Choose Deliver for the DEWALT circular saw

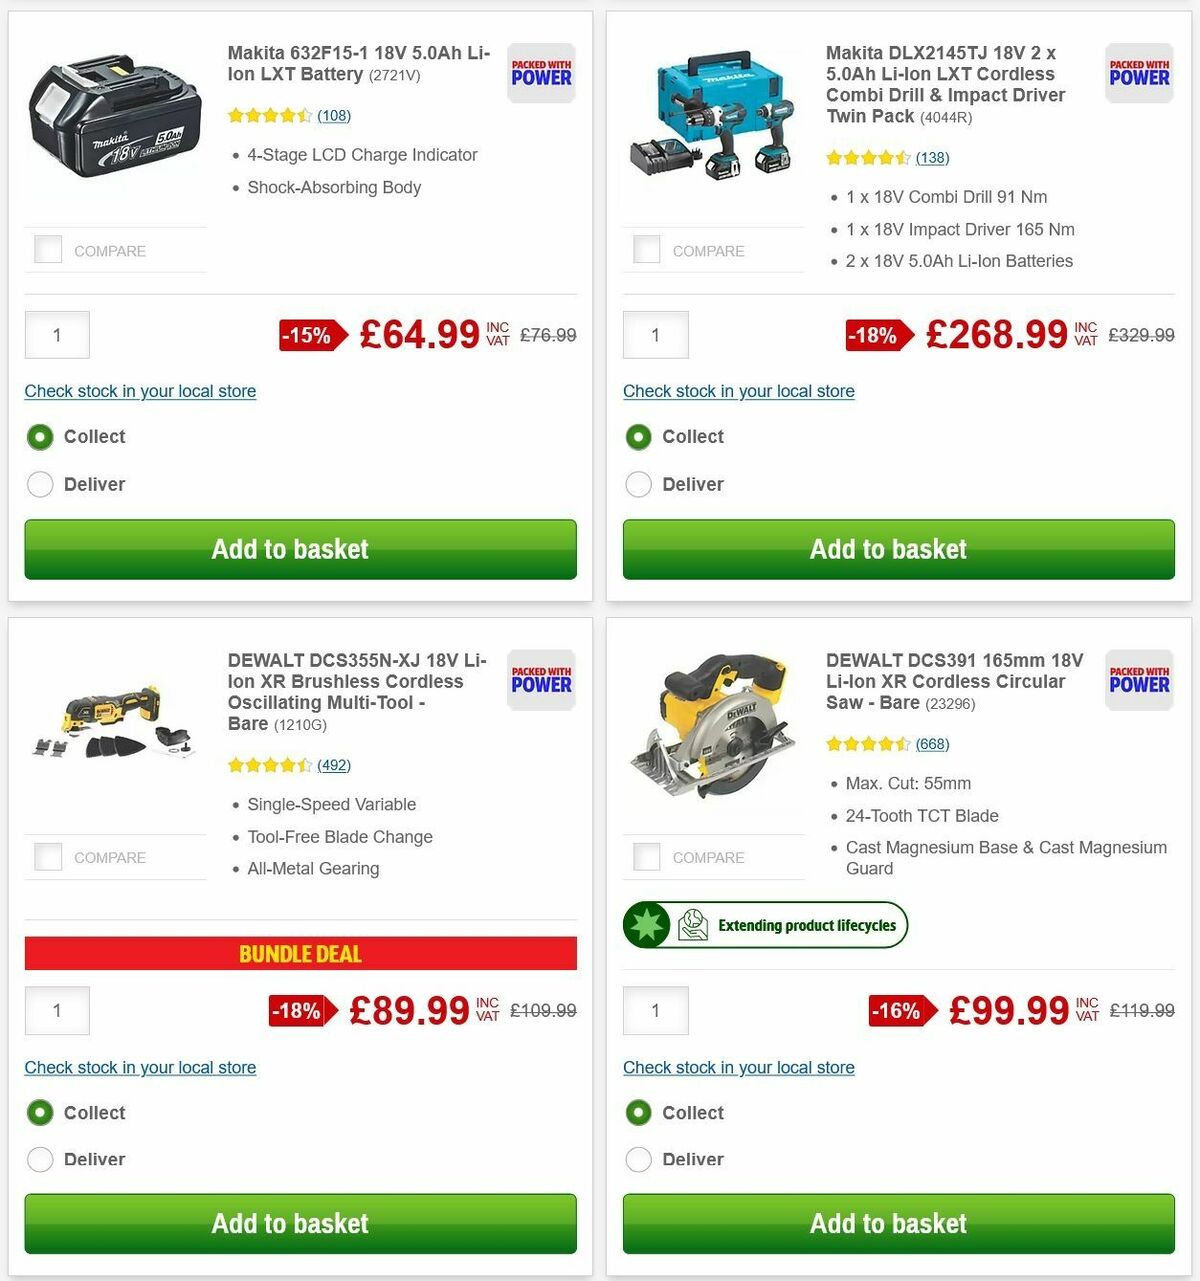[638, 1159]
